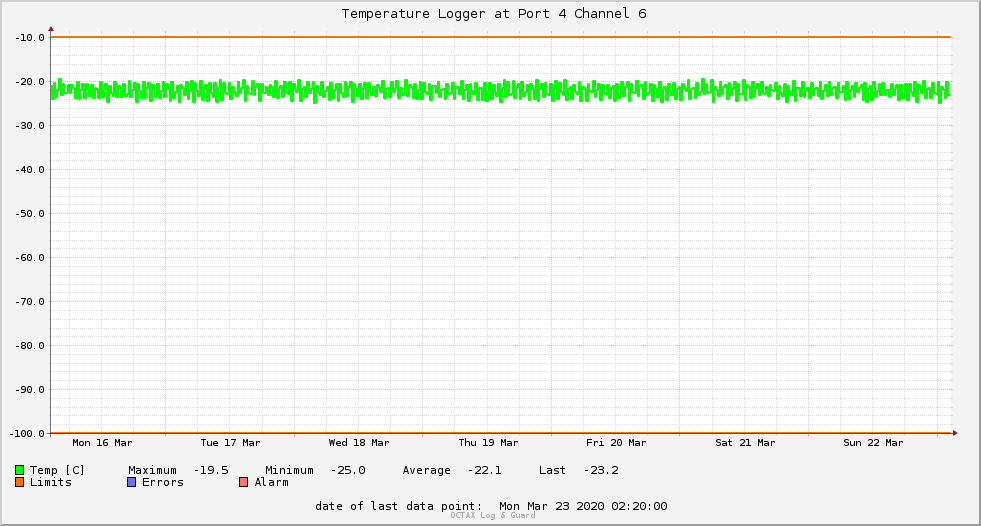The image size is (981, 526).
Task: Click the Minimum value -25.0
Action: 348,470
